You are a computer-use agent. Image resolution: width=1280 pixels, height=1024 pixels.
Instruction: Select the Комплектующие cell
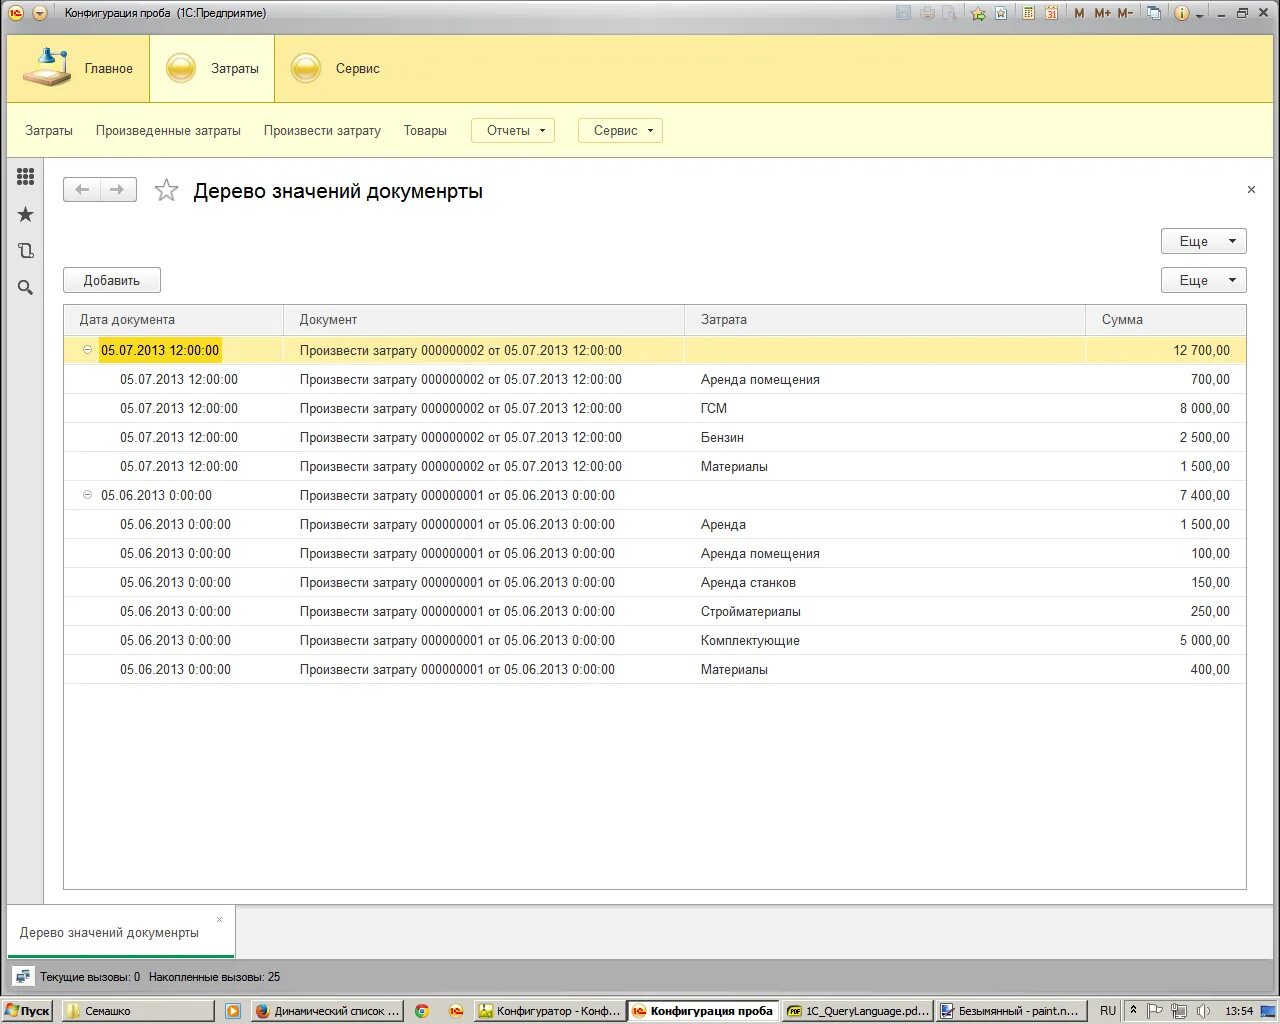pos(885,640)
